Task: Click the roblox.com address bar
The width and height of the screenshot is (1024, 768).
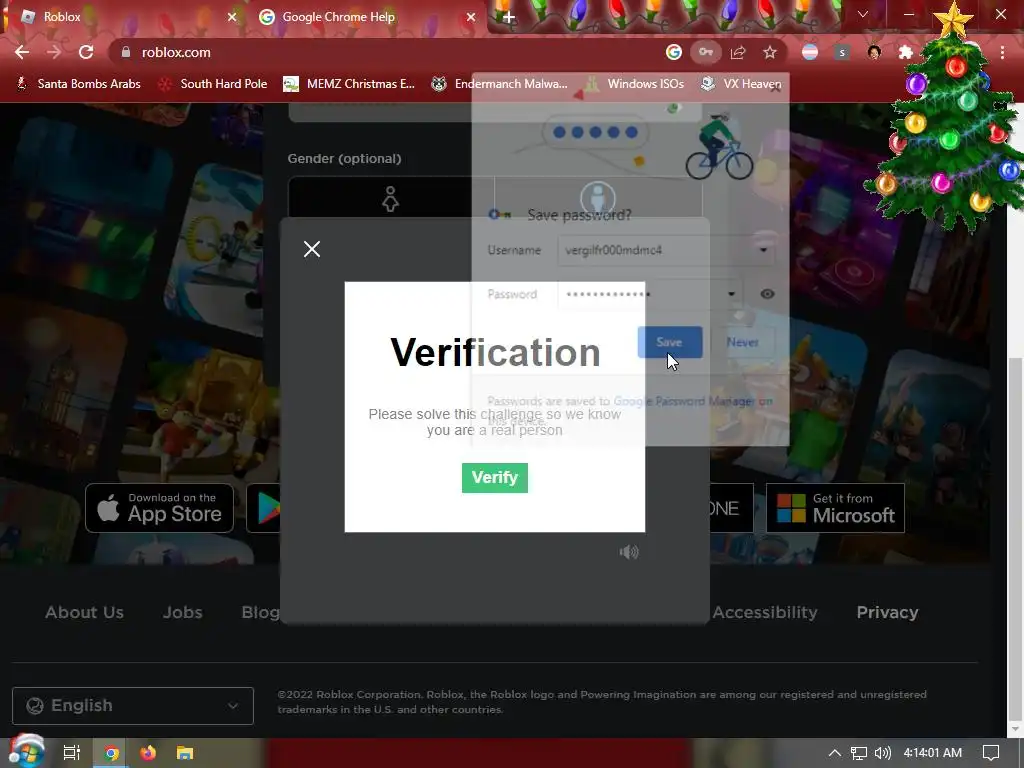Action: [392, 52]
